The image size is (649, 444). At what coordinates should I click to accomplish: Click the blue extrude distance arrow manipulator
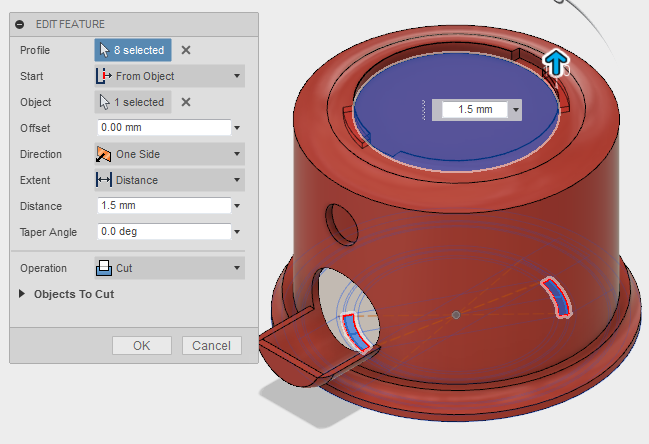[x=555, y=62]
